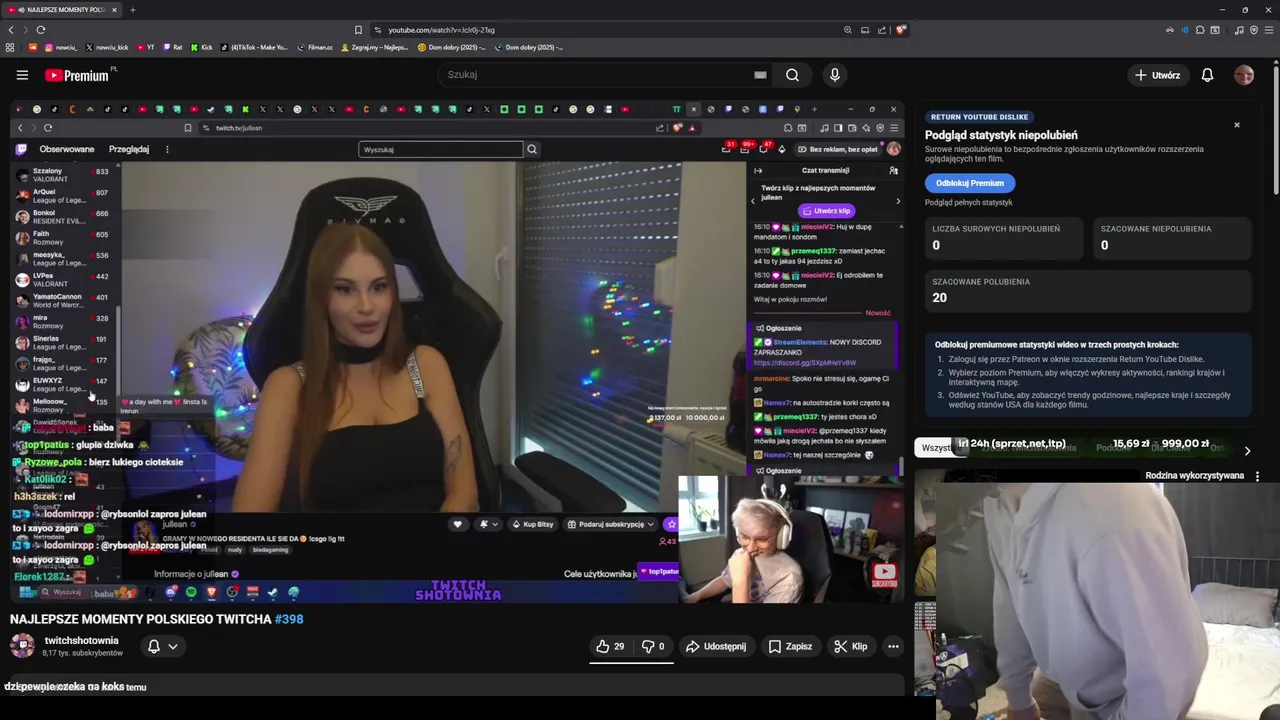Click the YamatoCannon channel in Twitch sidebar

point(62,301)
